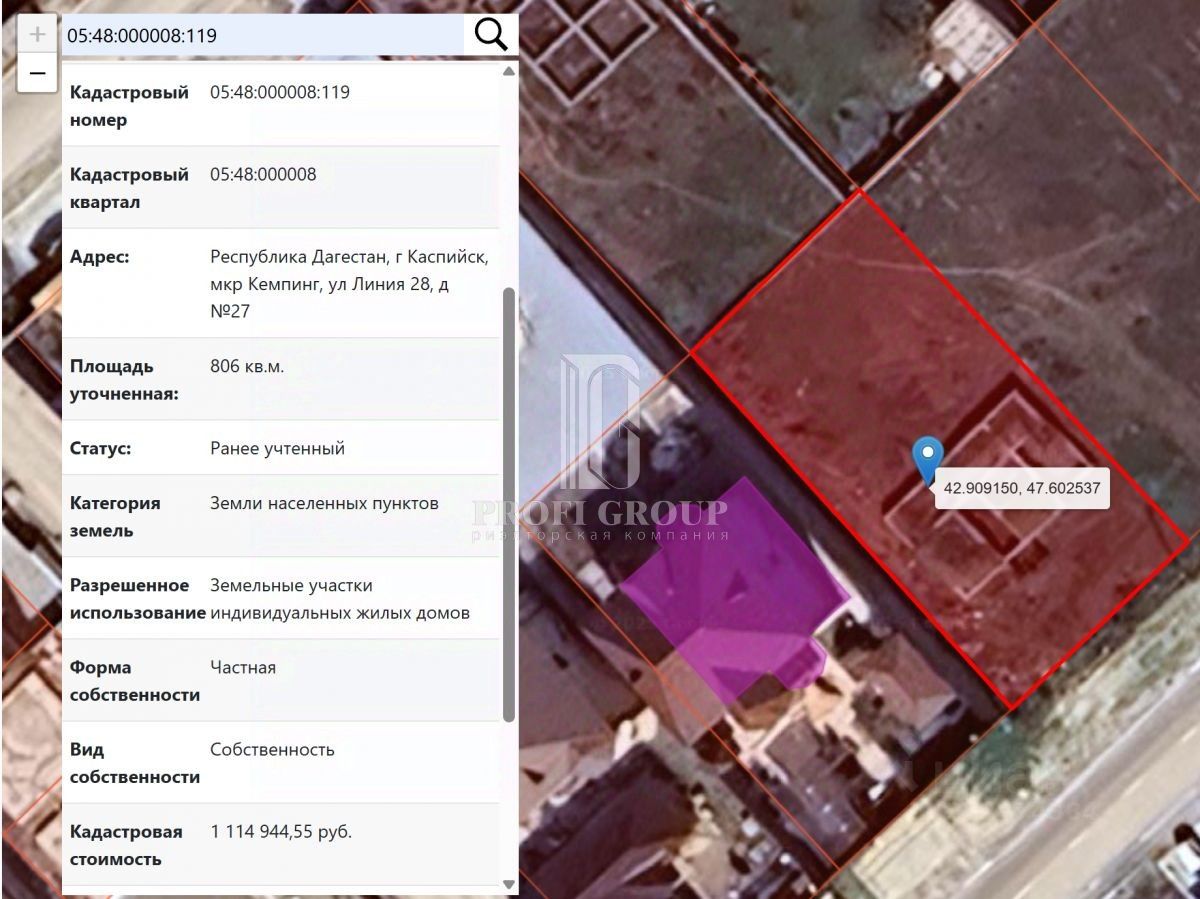
Task: Click land category Земли населенных пунктов
Action: point(324,503)
